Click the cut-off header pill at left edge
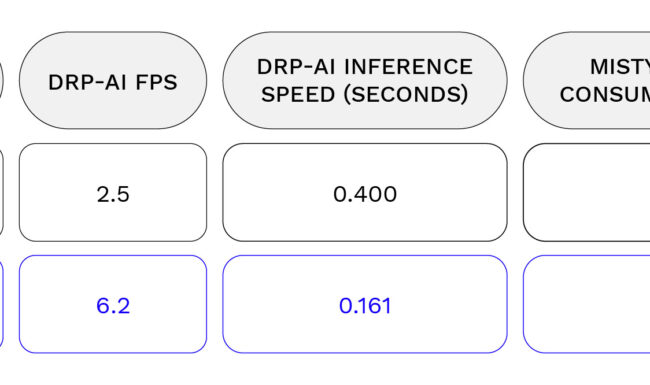 [x=2, y=80]
